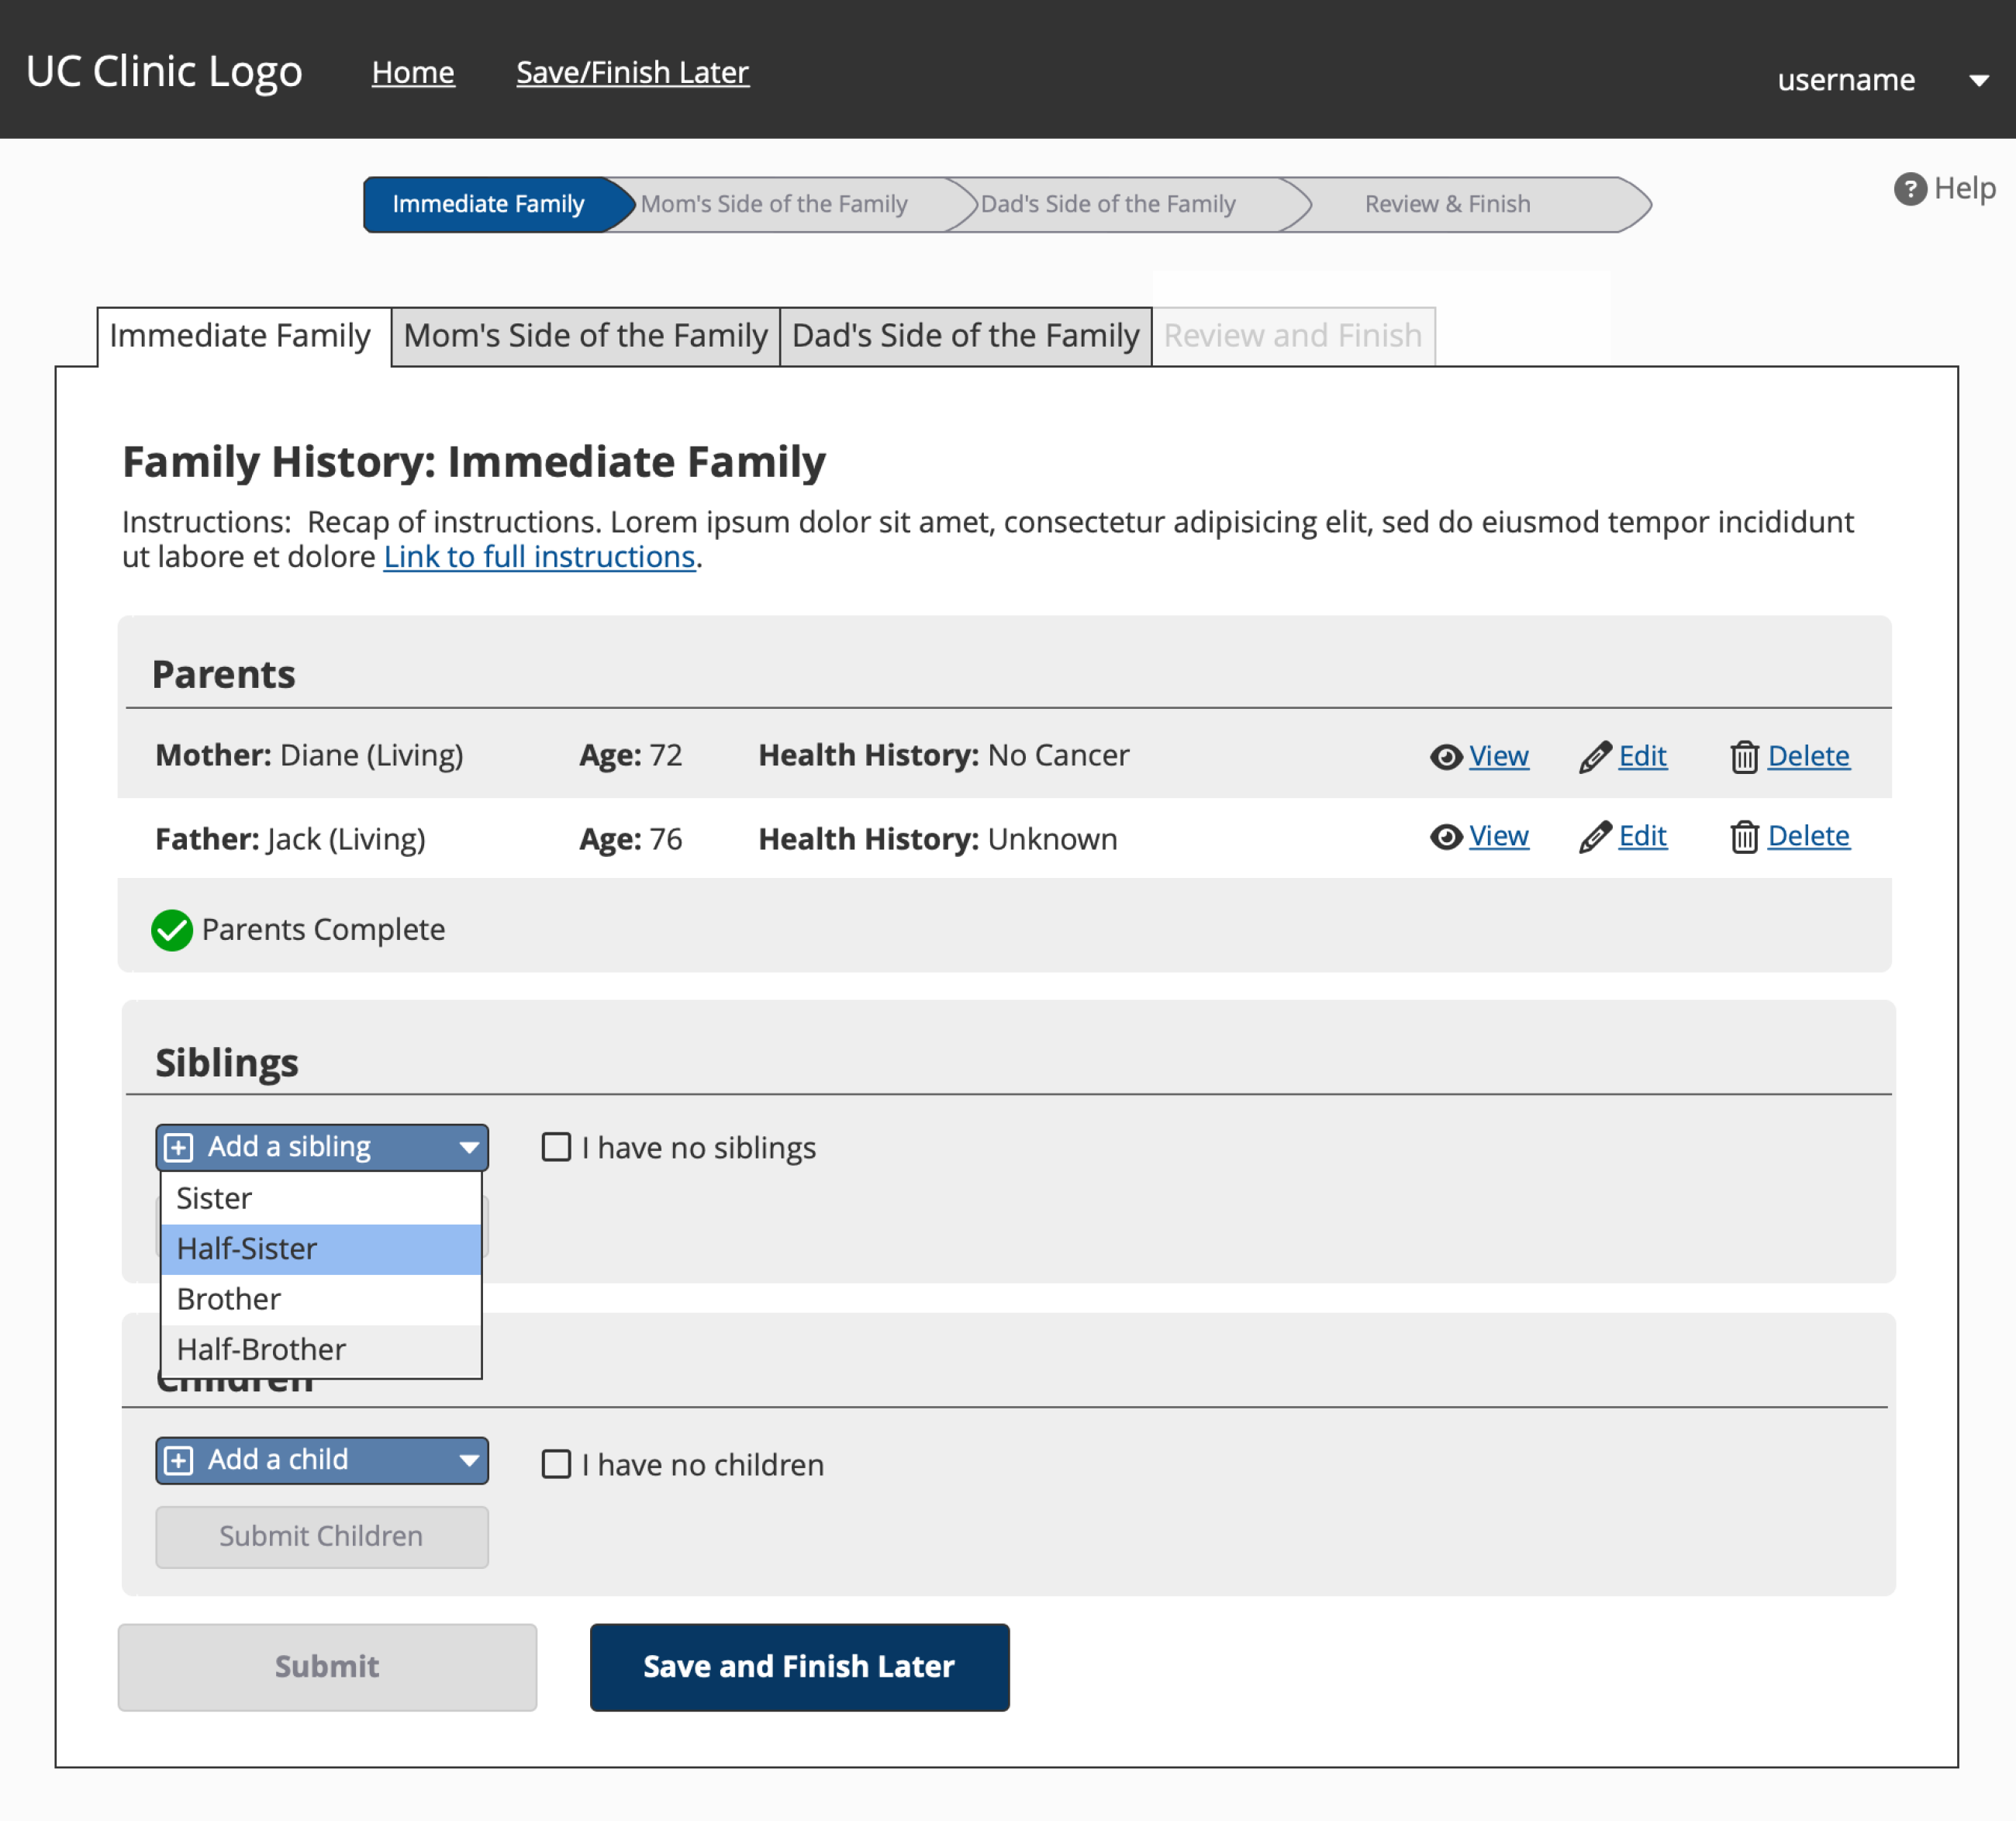
Task: Click the trash icon in Father row
Action: (x=1744, y=837)
